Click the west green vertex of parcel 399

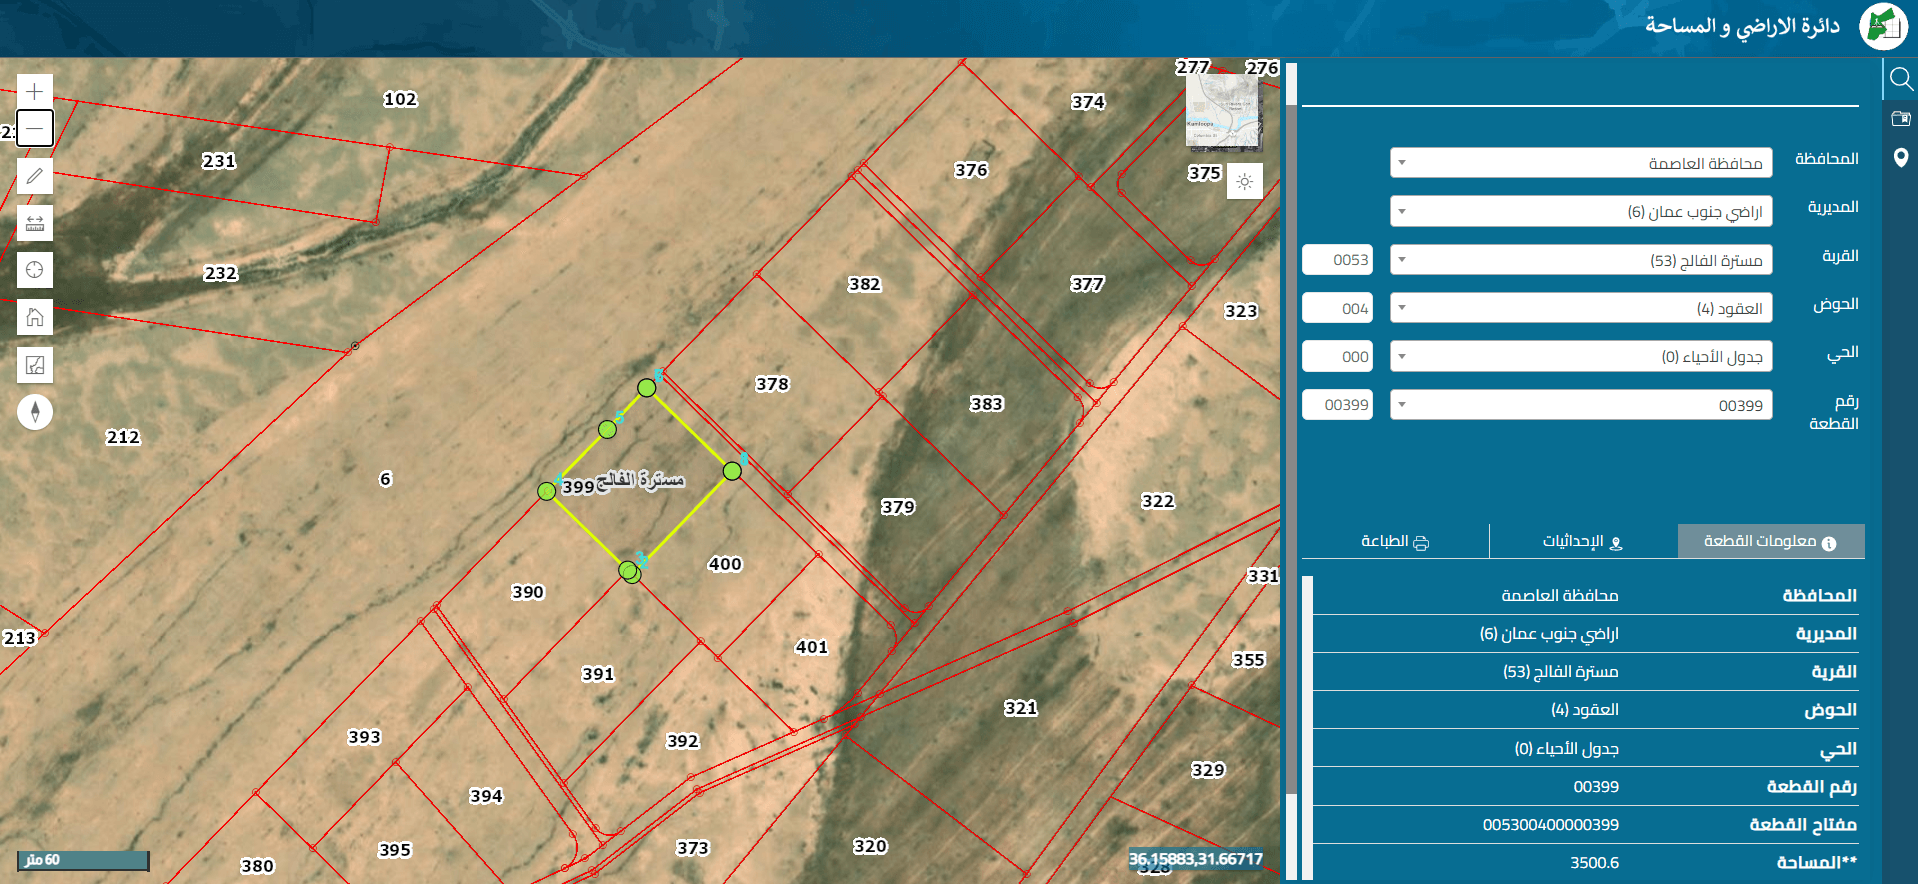pyautogui.click(x=546, y=491)
